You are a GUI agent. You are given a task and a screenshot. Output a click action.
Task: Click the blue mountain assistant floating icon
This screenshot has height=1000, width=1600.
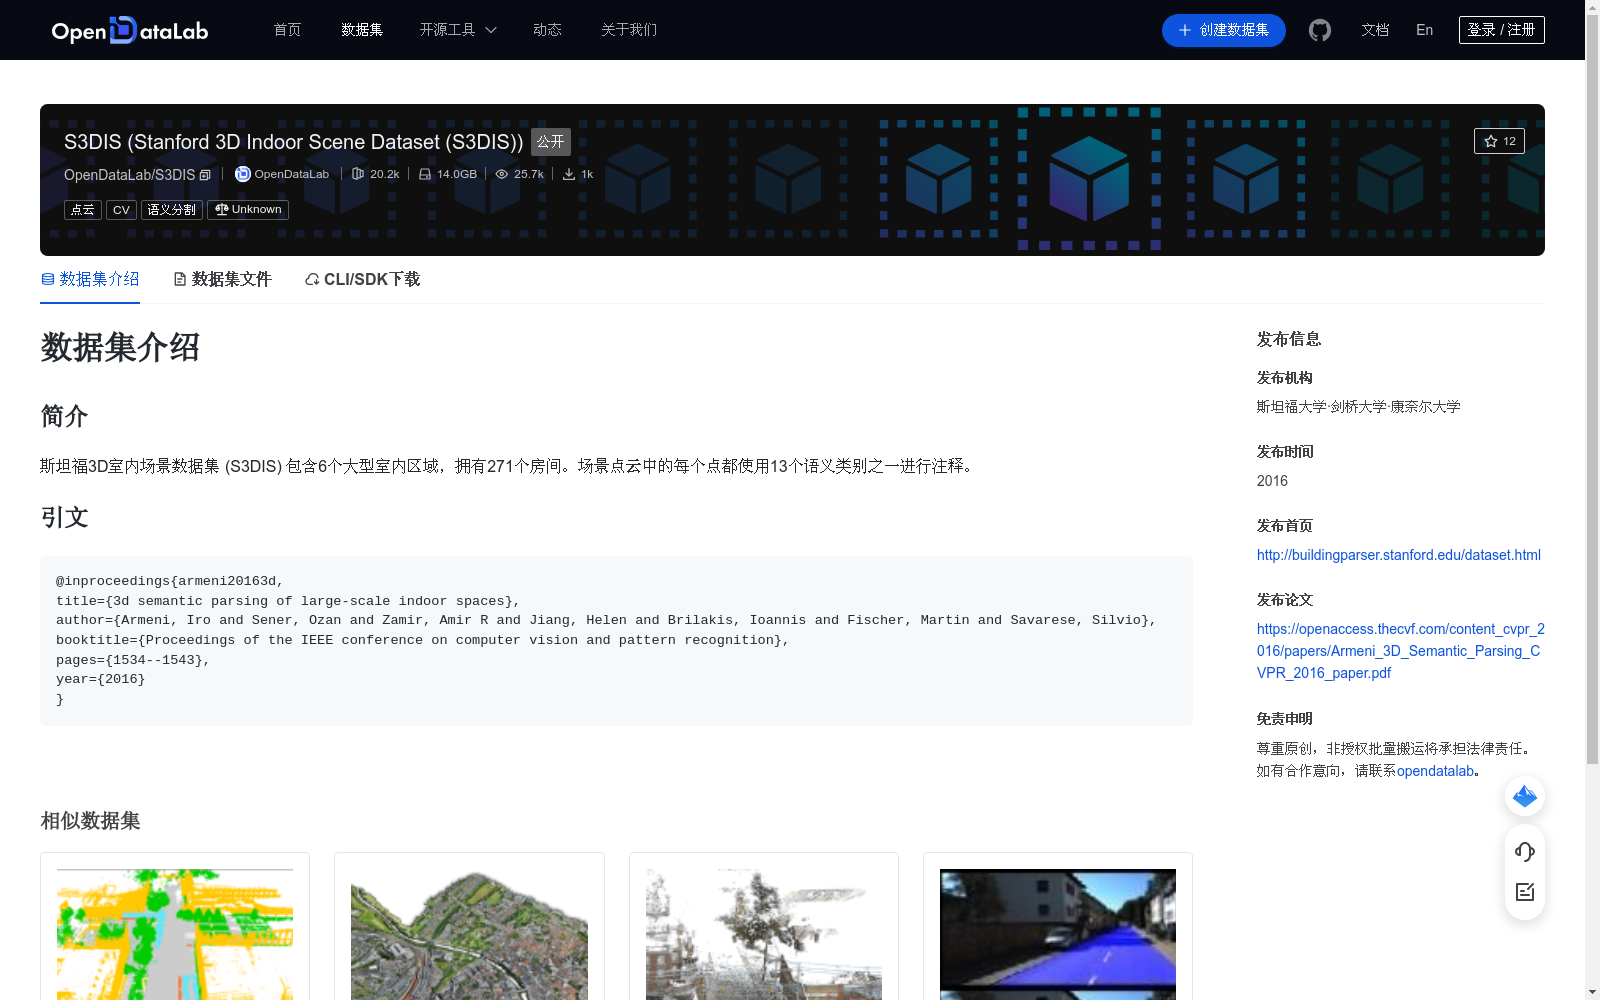coord(1524,796)
